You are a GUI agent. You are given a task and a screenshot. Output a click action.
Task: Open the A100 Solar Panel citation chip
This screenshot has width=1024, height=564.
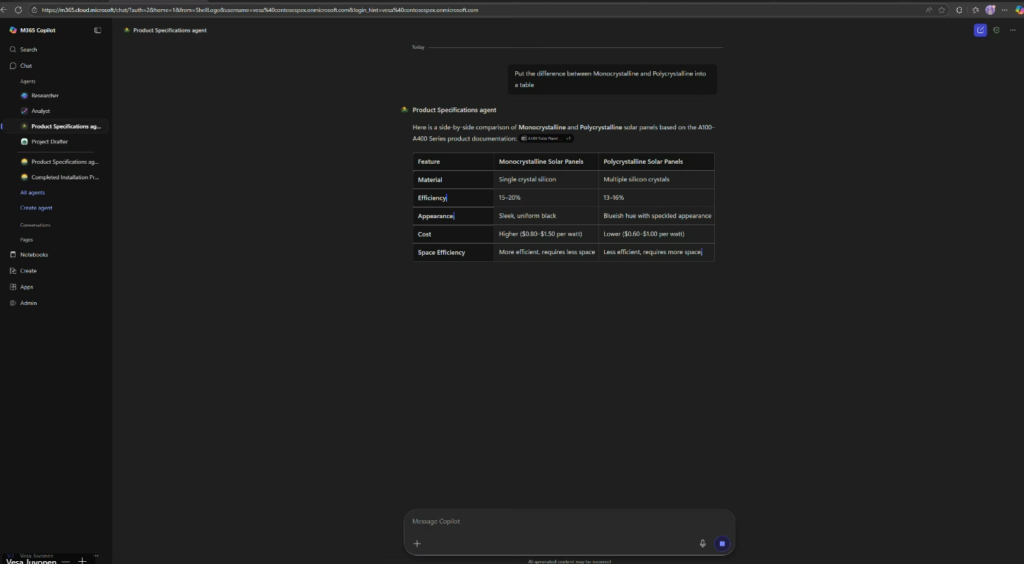(x=541, y=138)
